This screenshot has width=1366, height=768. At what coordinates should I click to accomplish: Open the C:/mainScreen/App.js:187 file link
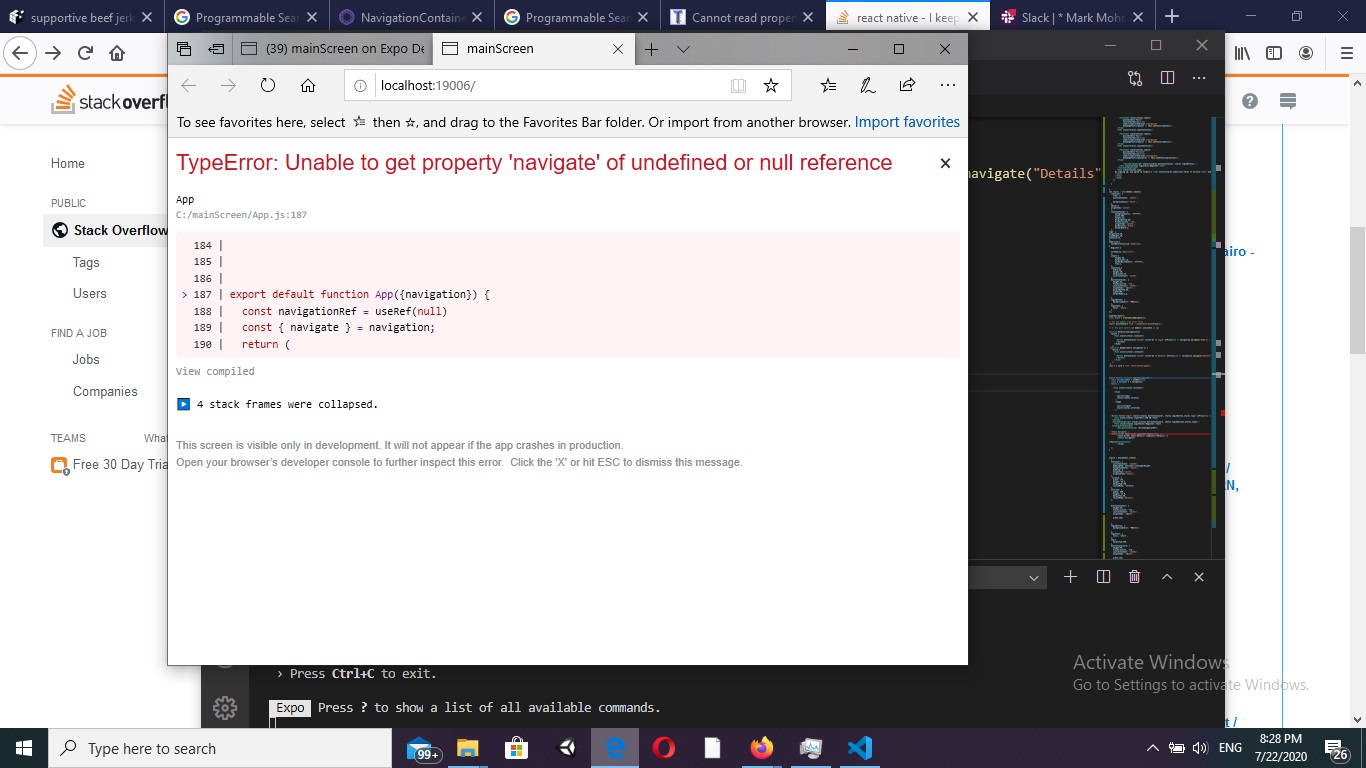(241, 215)
